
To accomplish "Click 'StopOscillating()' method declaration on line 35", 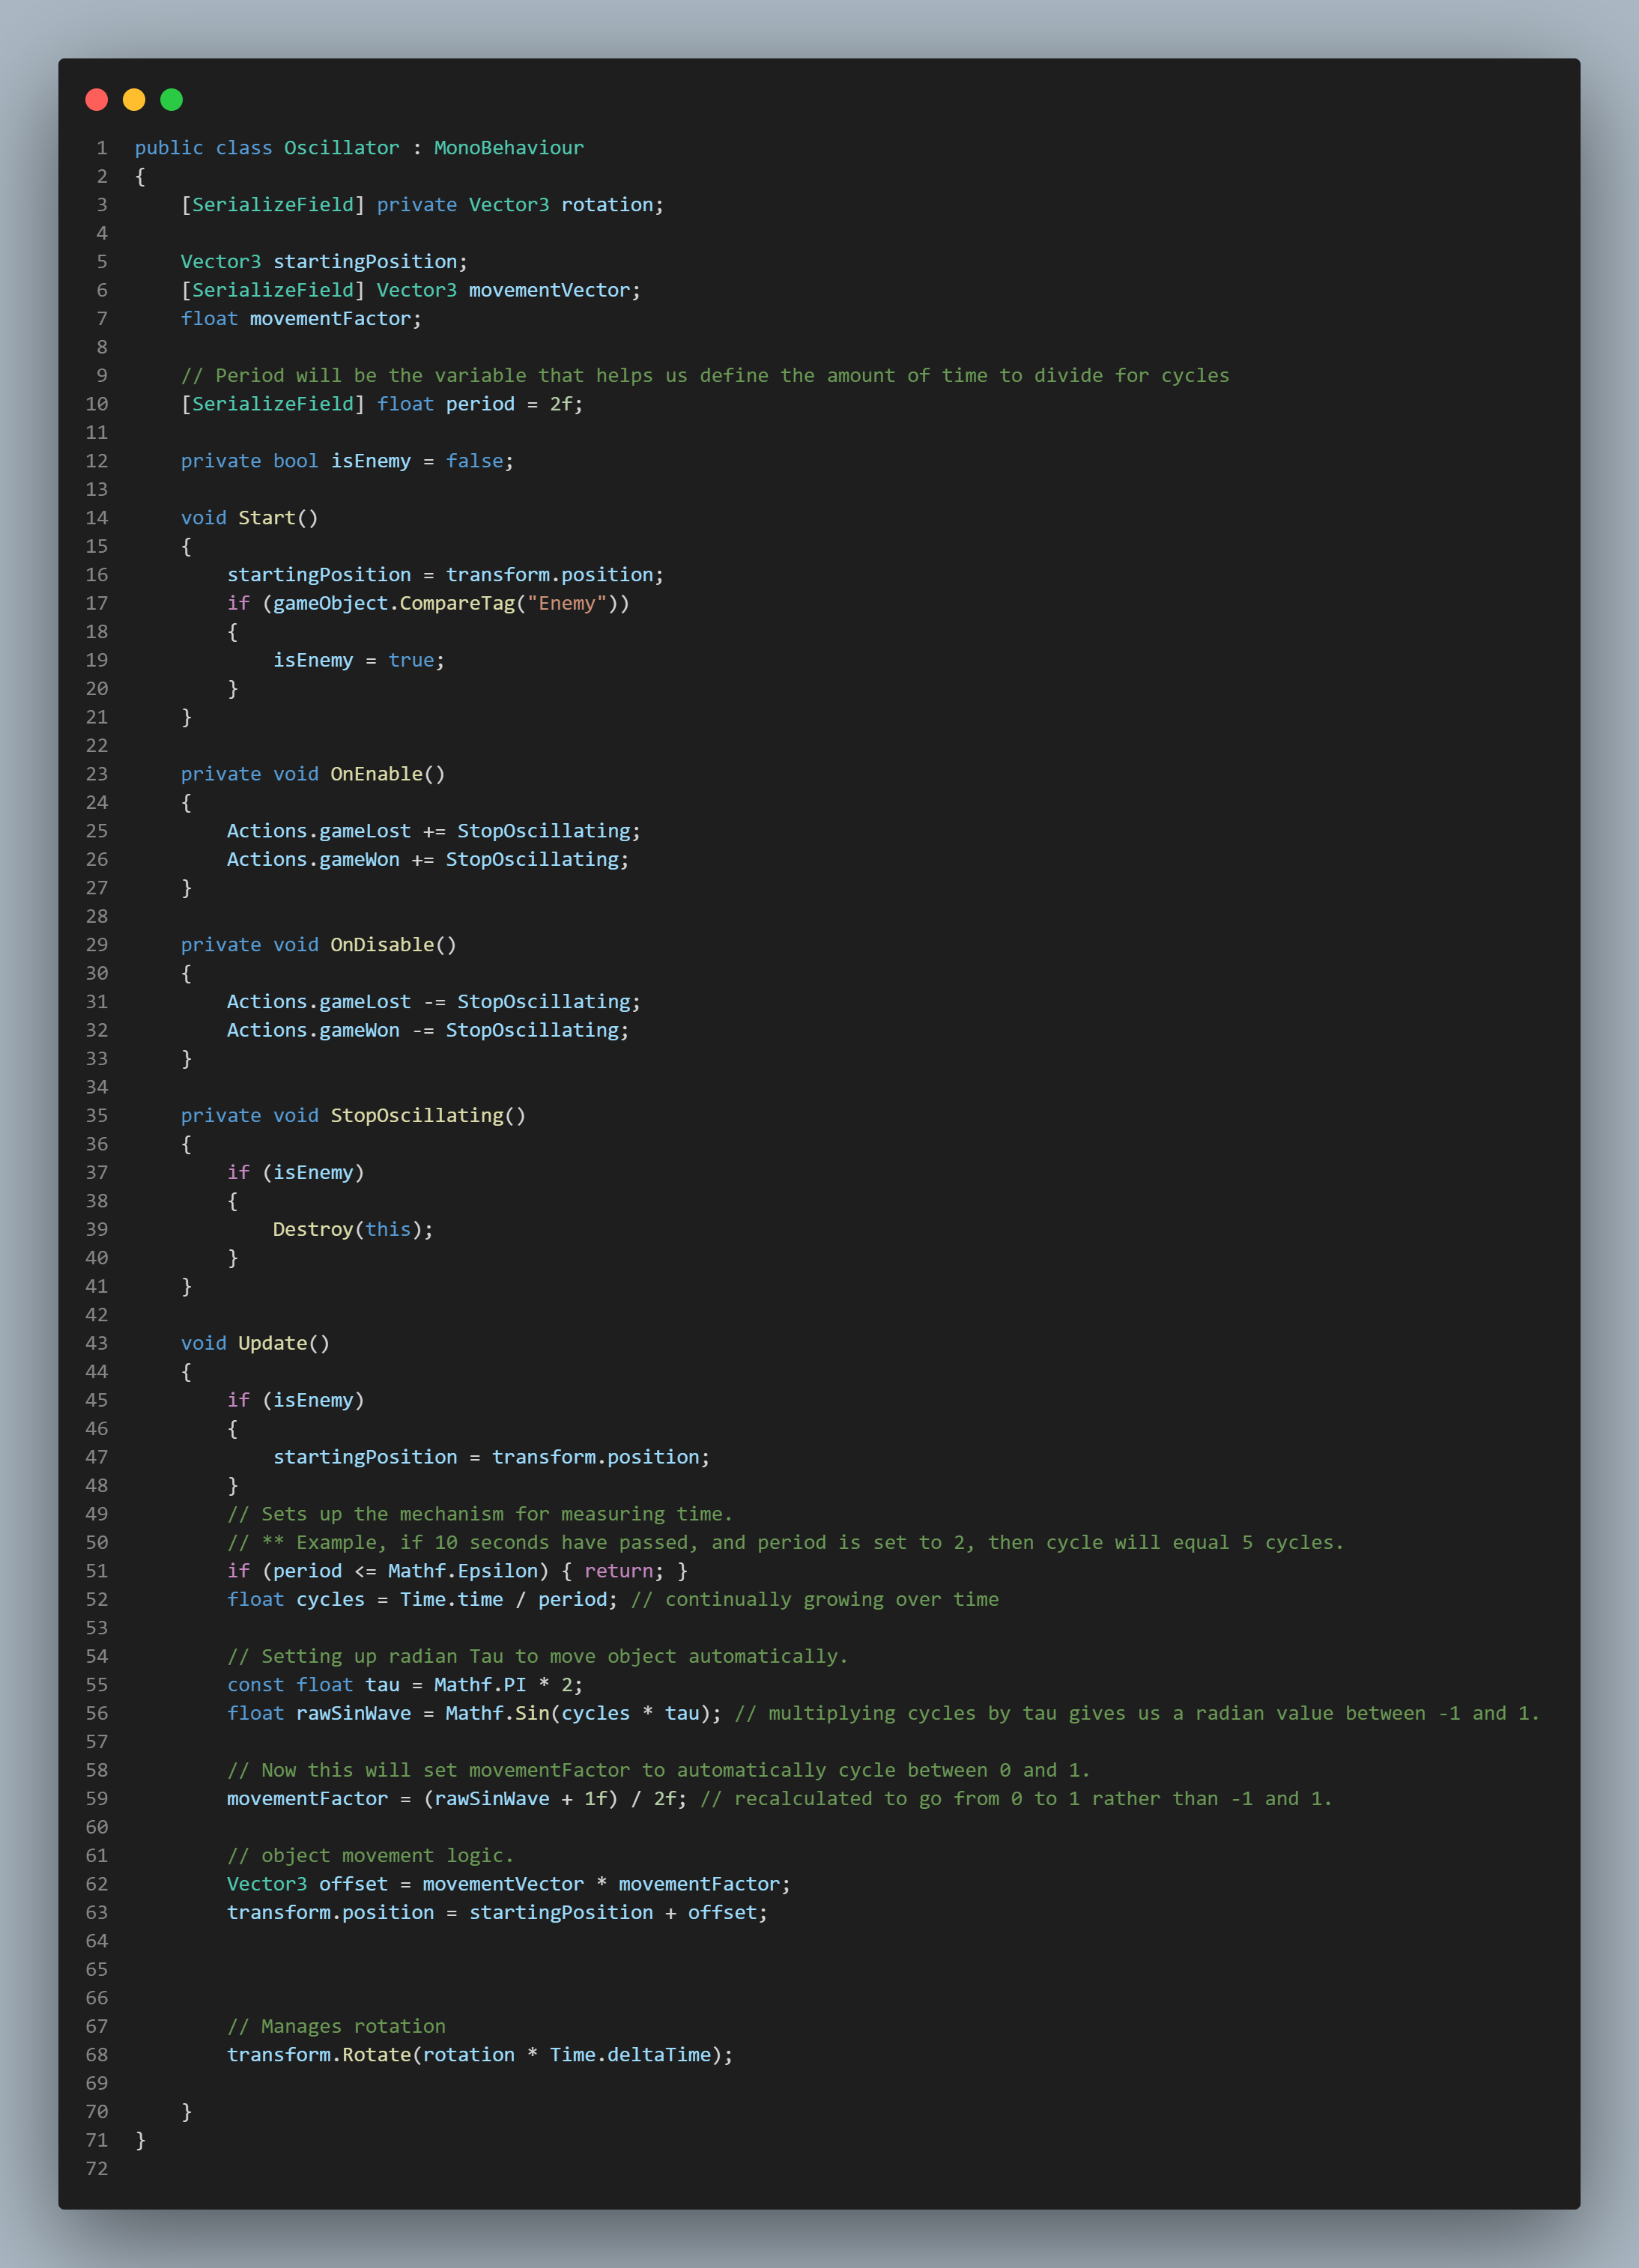I will point(428,1116).
